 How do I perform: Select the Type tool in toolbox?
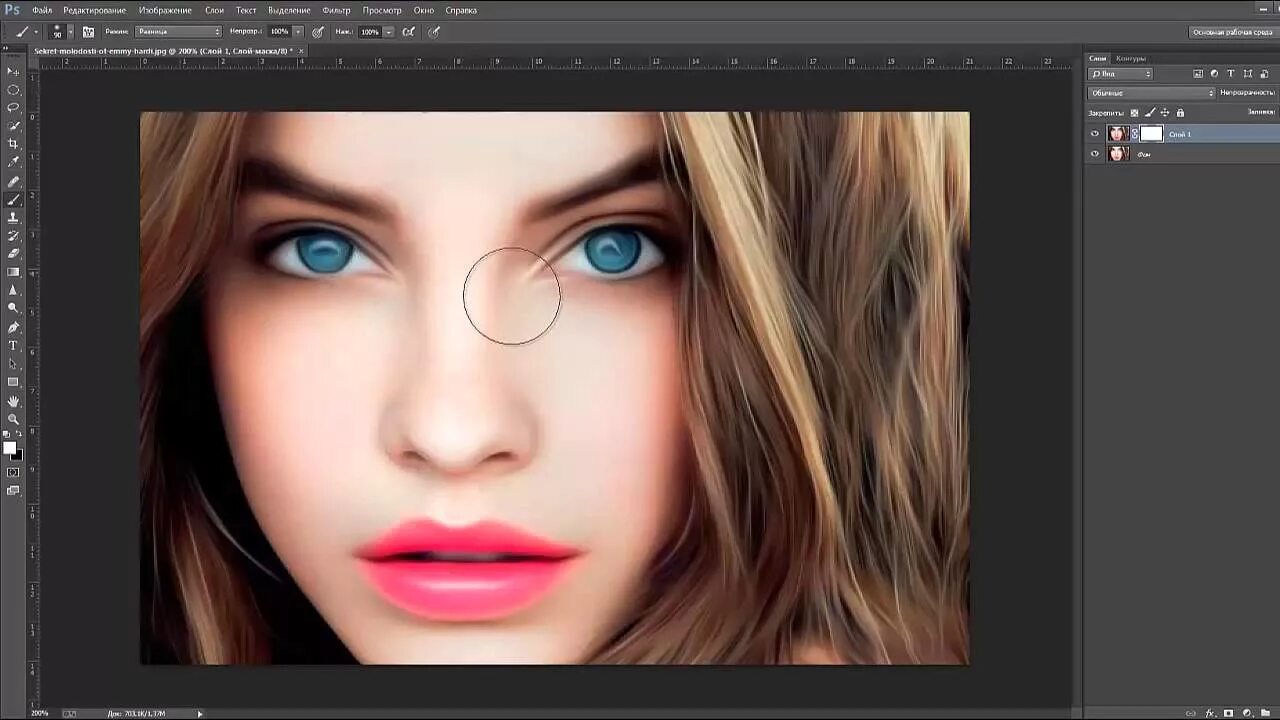[x=13, y=345]
